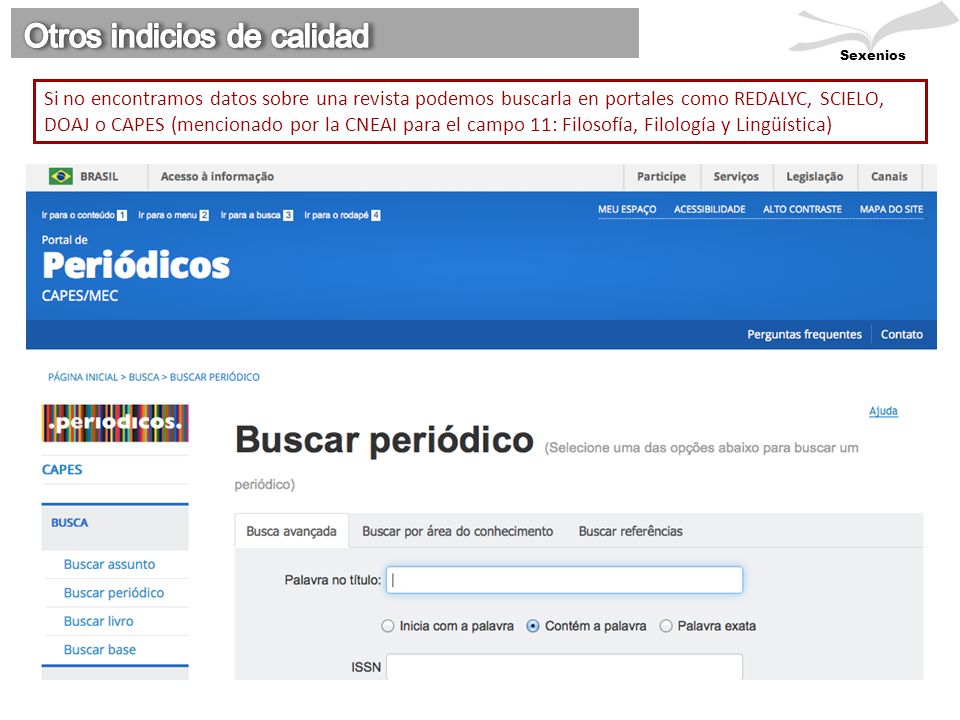
Task: Switch to Buscar referências tab
Action: [x=631, y=531]
